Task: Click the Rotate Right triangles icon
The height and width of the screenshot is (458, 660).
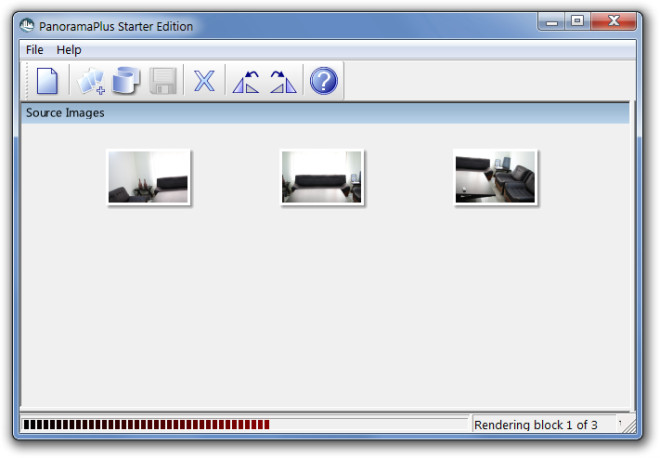Action: point(283,82)
